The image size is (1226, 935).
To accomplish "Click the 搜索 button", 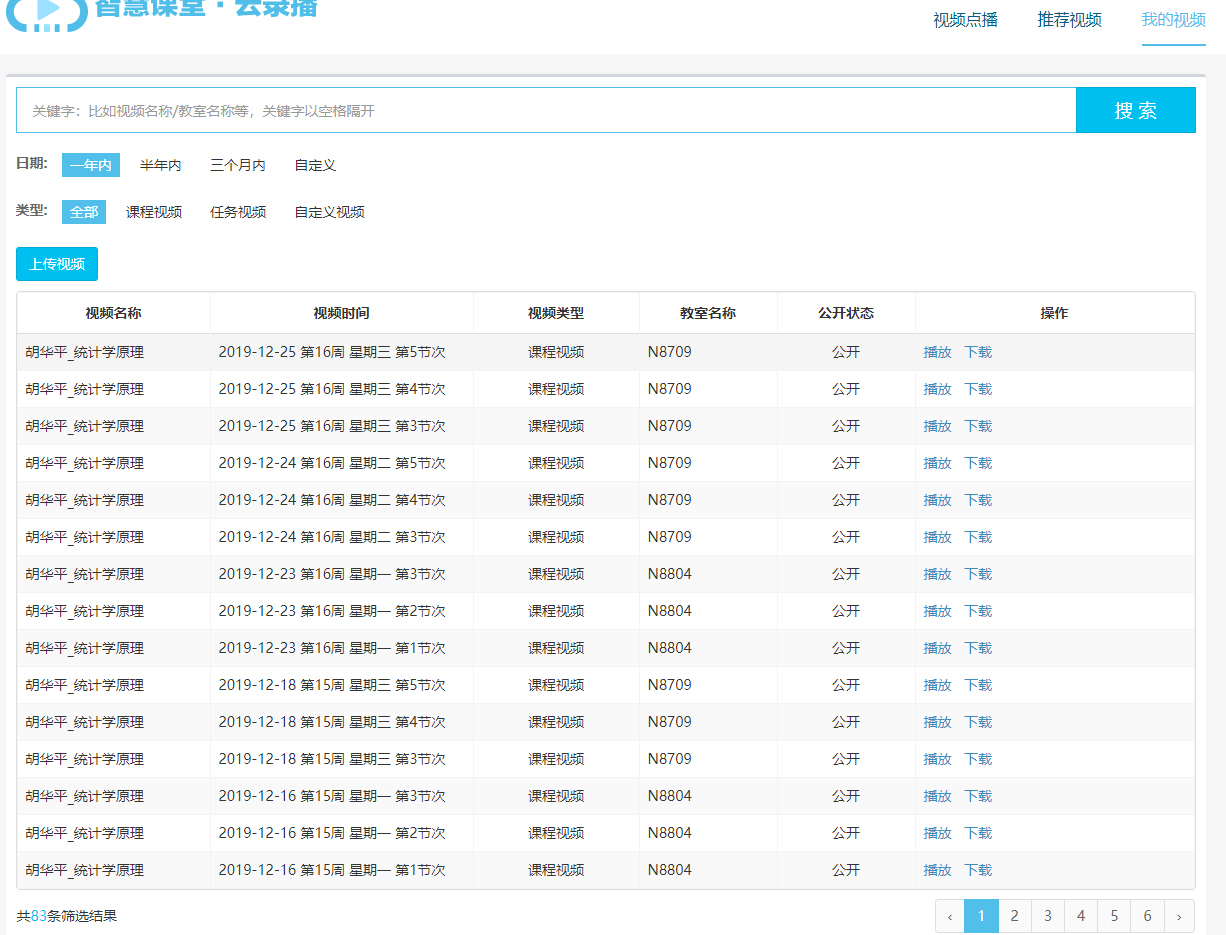I will tap(1135, 110).
